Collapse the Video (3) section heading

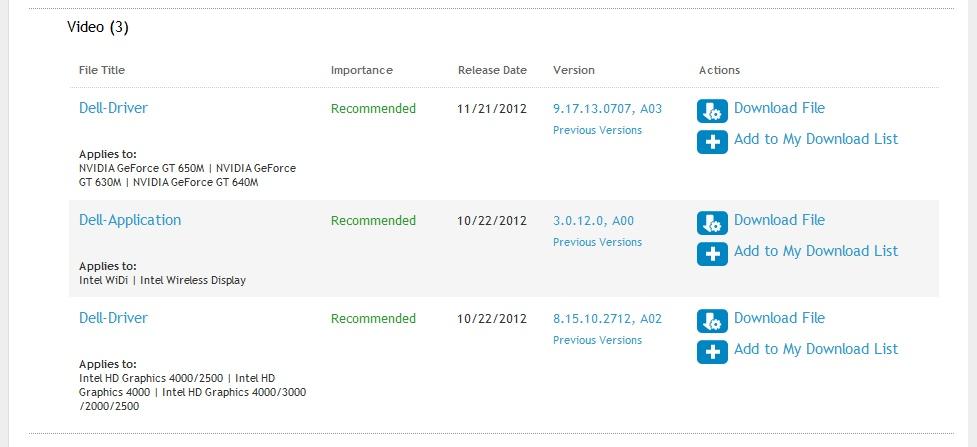(x=98, y=27)
